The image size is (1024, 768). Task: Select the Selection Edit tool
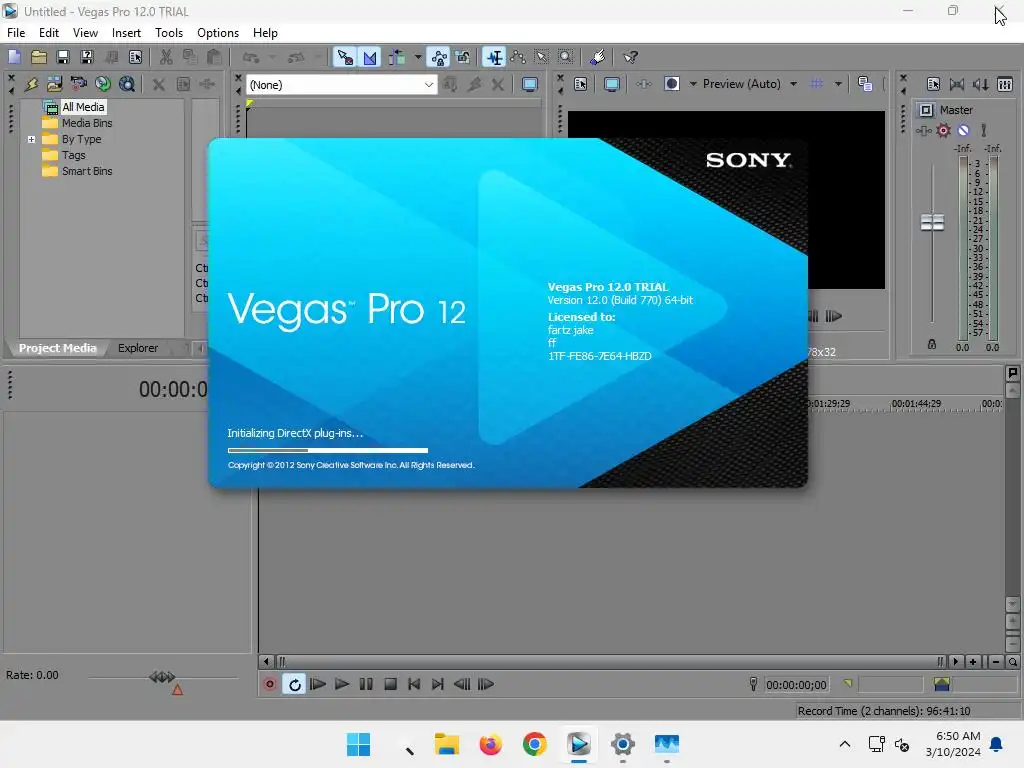tap(542, 57)
